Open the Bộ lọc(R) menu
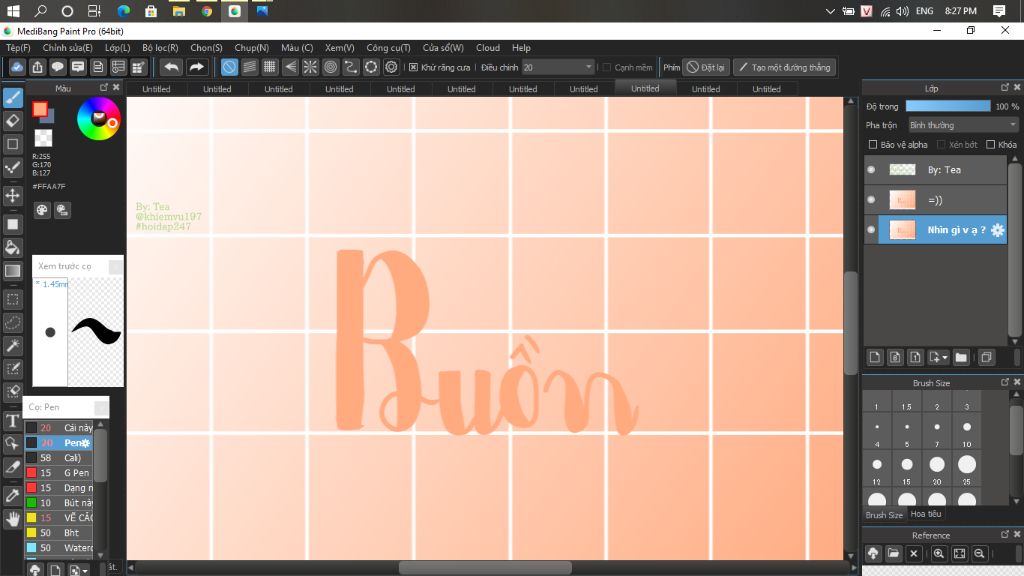Image resolution: width=1024 pixels, height=576 pixels. (160, 48)
